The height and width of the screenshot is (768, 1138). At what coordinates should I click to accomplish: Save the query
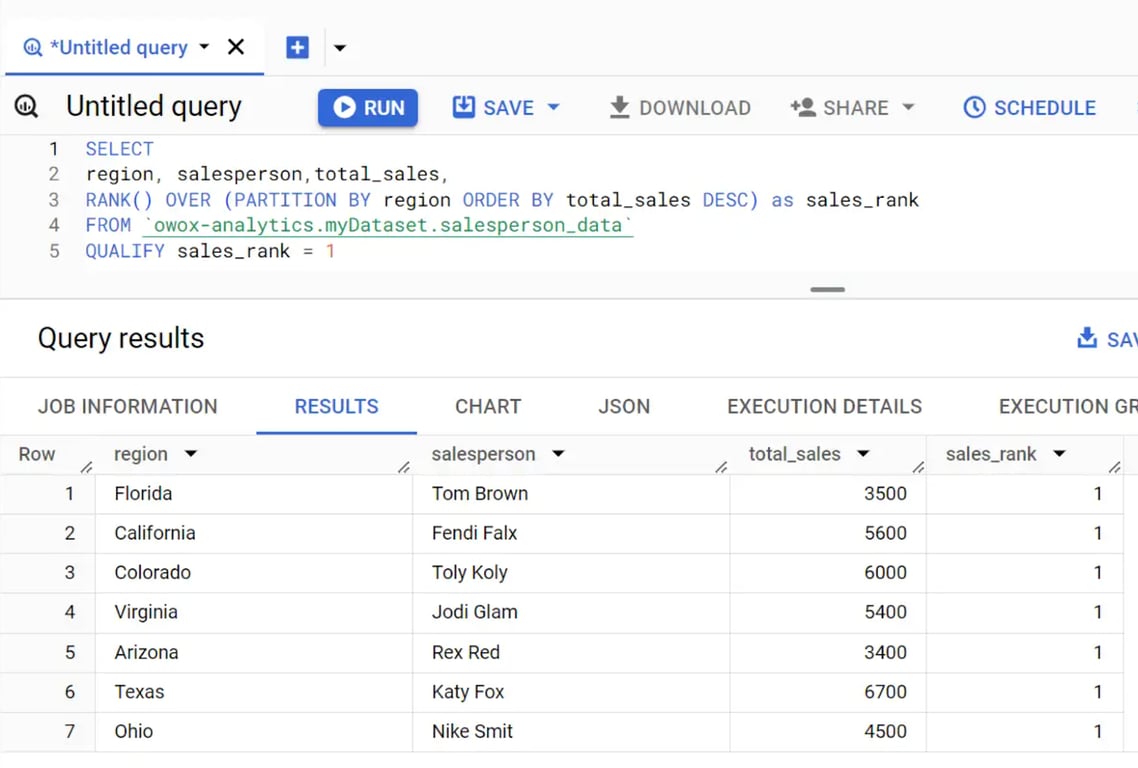[x=494, y=107]
